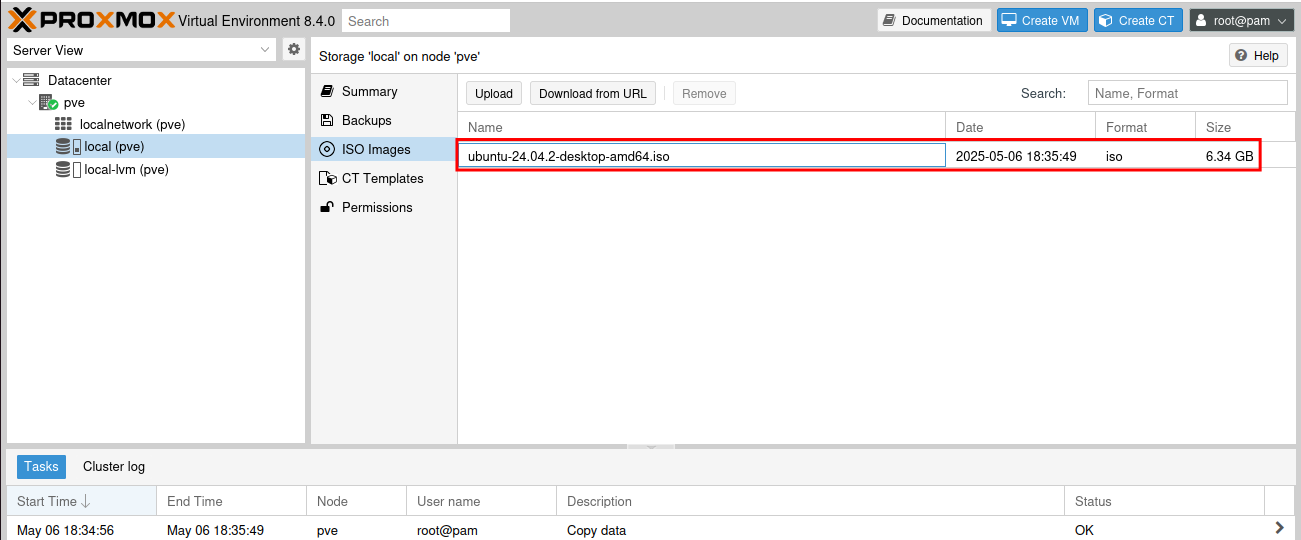The image size is (1301, 540).
Task: Click the Description column header in tasks
Action: (x=811, y=501)
